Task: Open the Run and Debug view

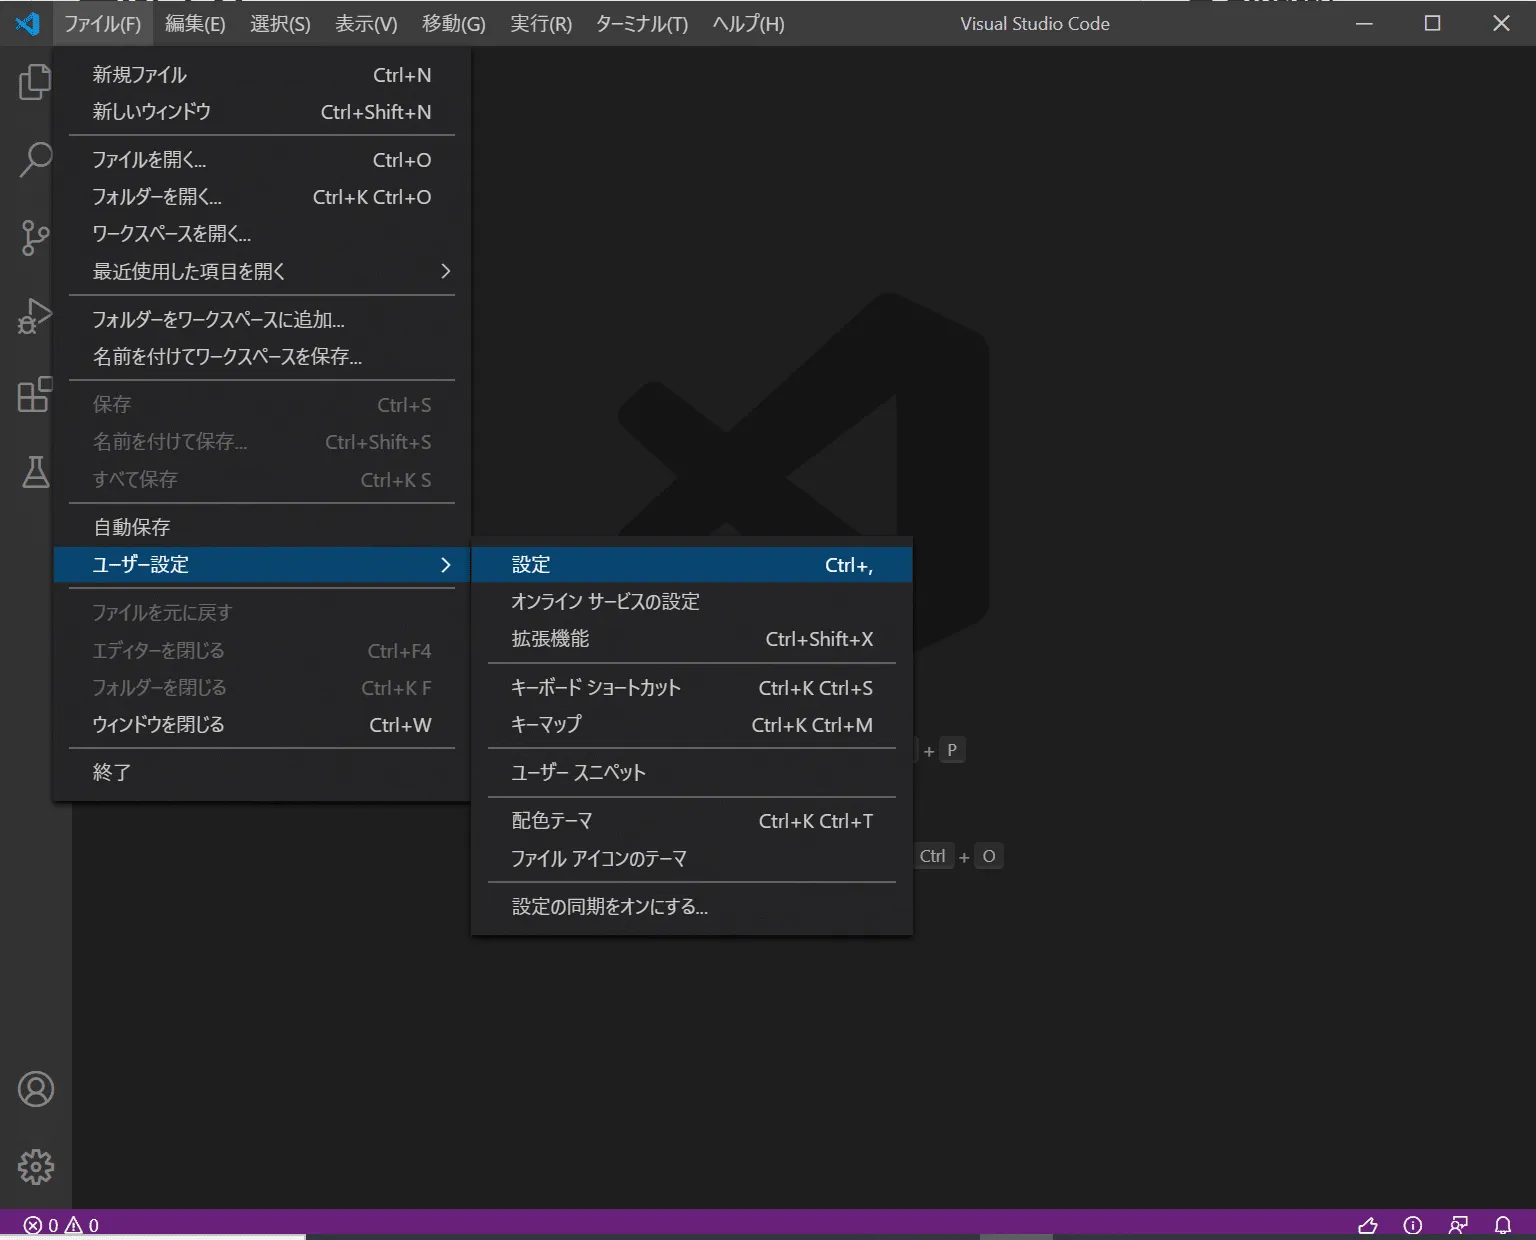Action: pos(35,316)
